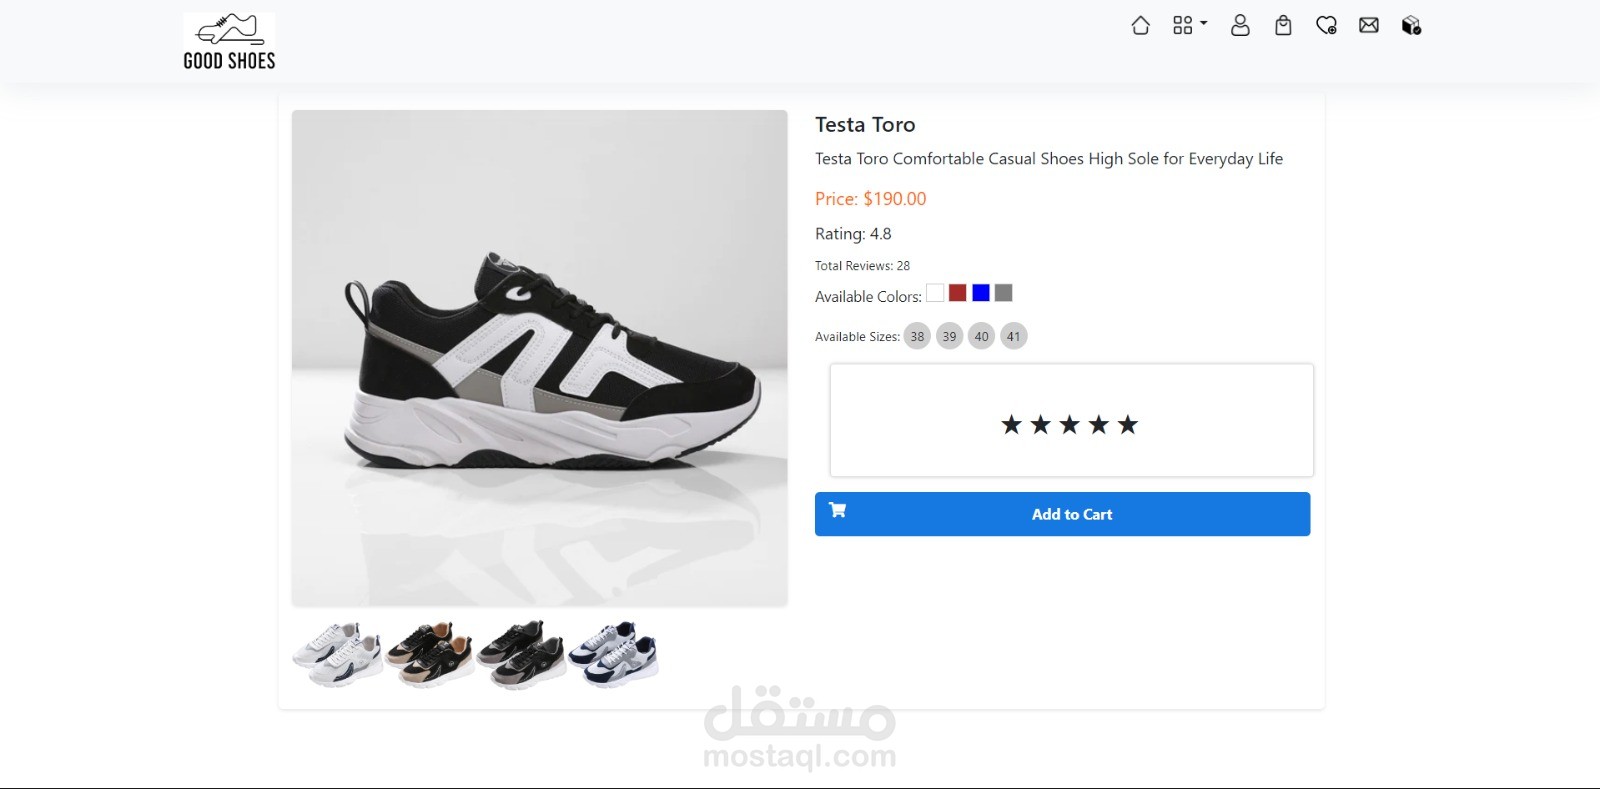The image size is (1600, 789).
Task: View the black and tan sneakers thumbnail
Action: pyautogui.click(x=430, y=654)
